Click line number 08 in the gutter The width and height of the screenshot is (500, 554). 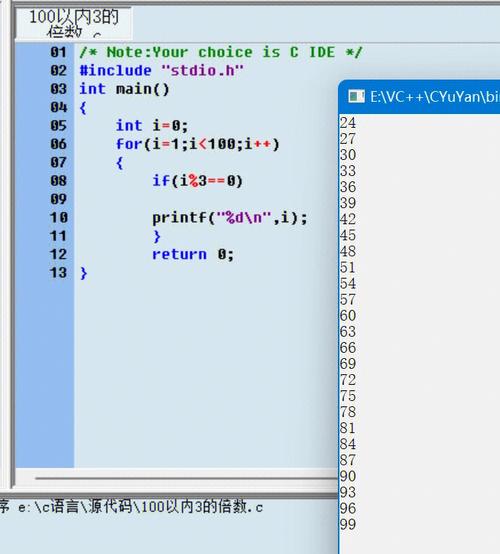(x=58, y=181)
